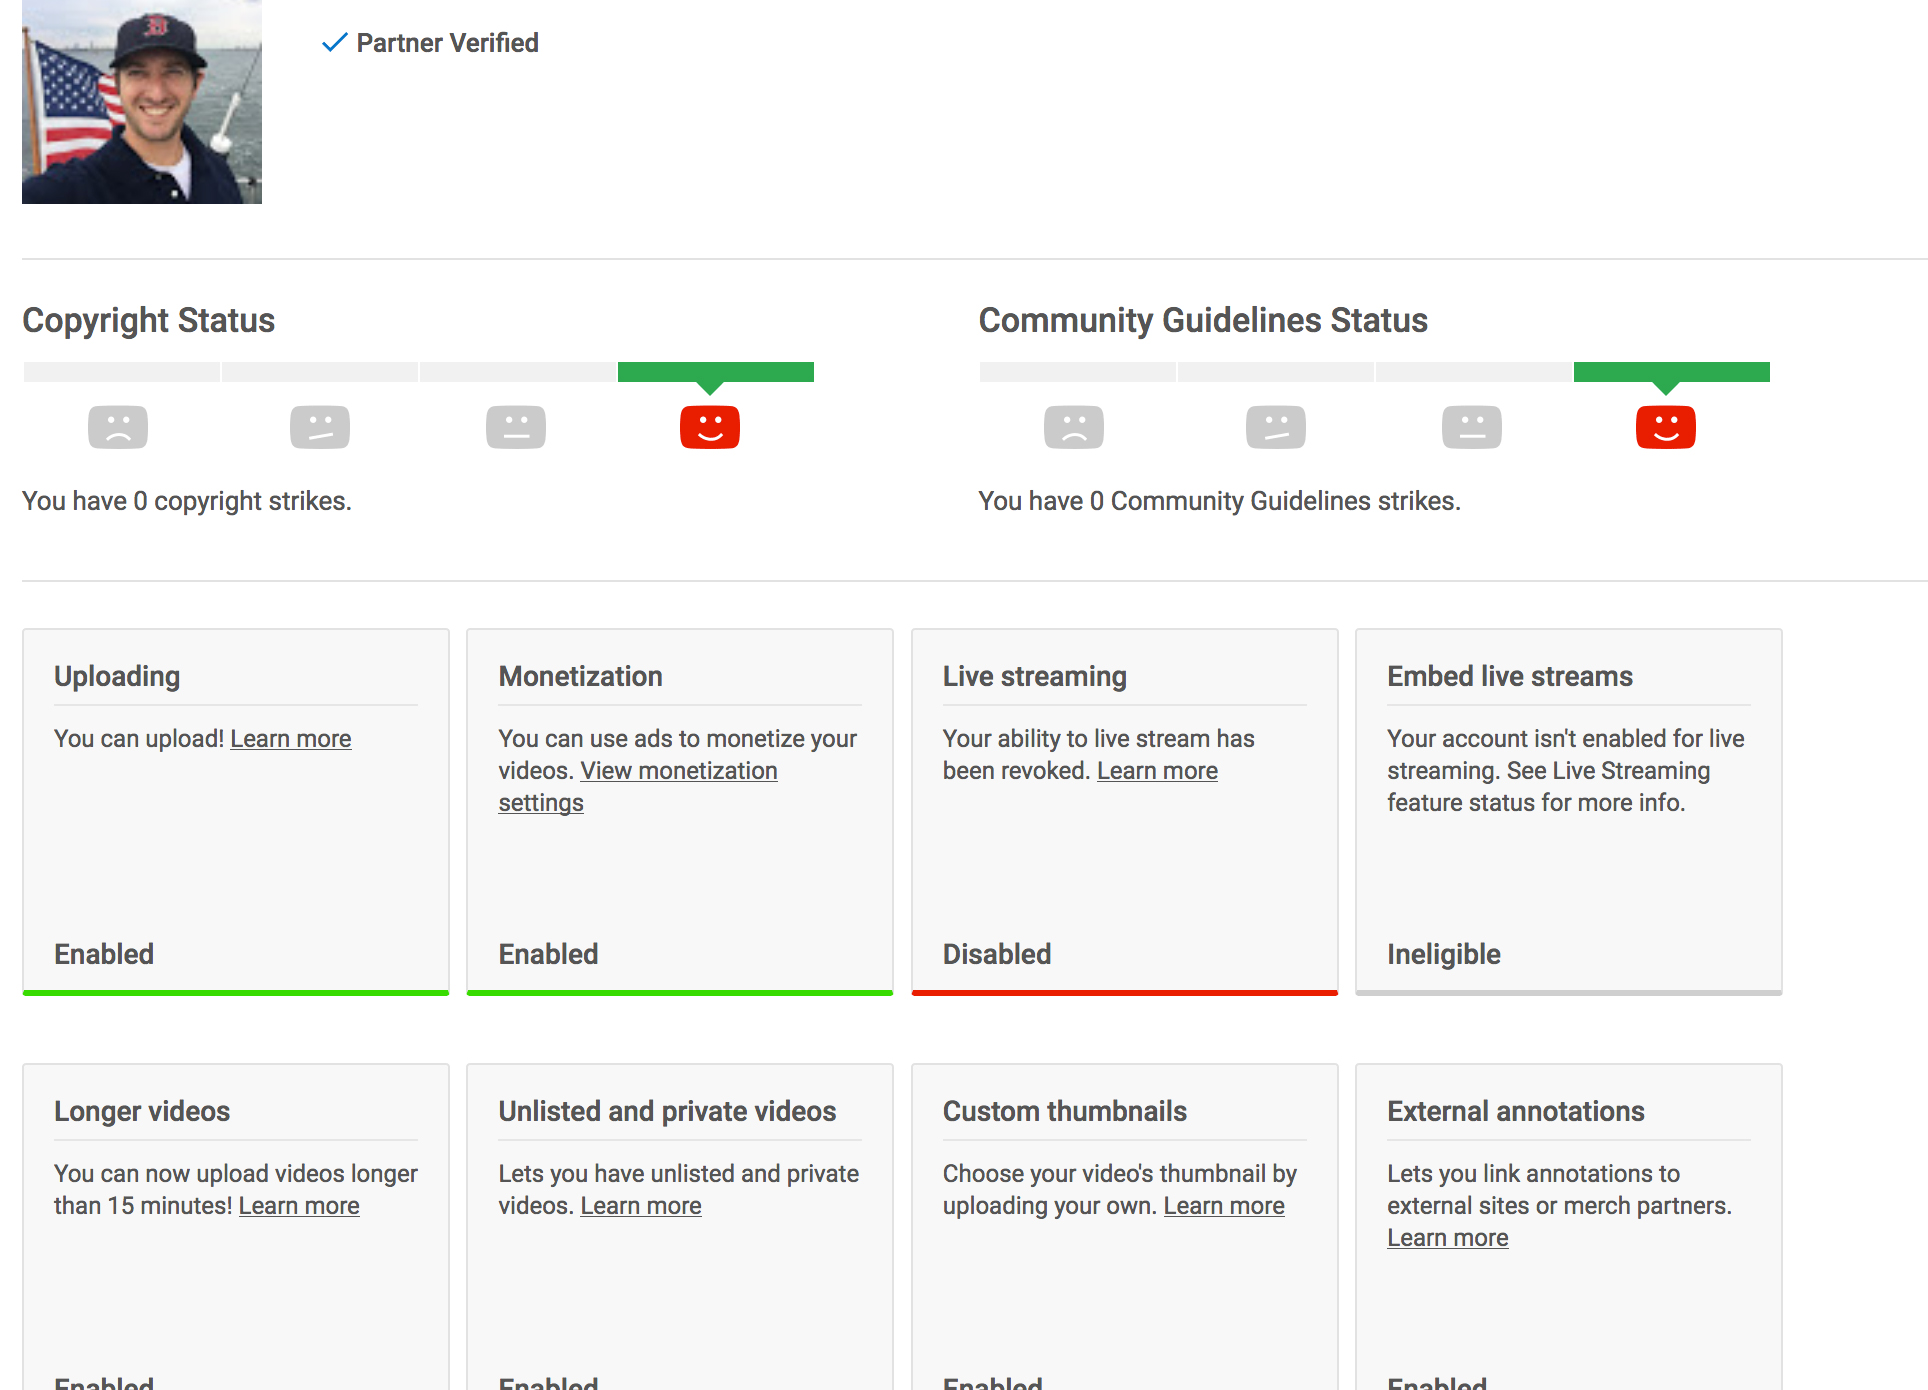Click the neutral face icon under Community Guidelines Status
Viewport: 1928px width, 1390px height.
(x=1472, y=427)
